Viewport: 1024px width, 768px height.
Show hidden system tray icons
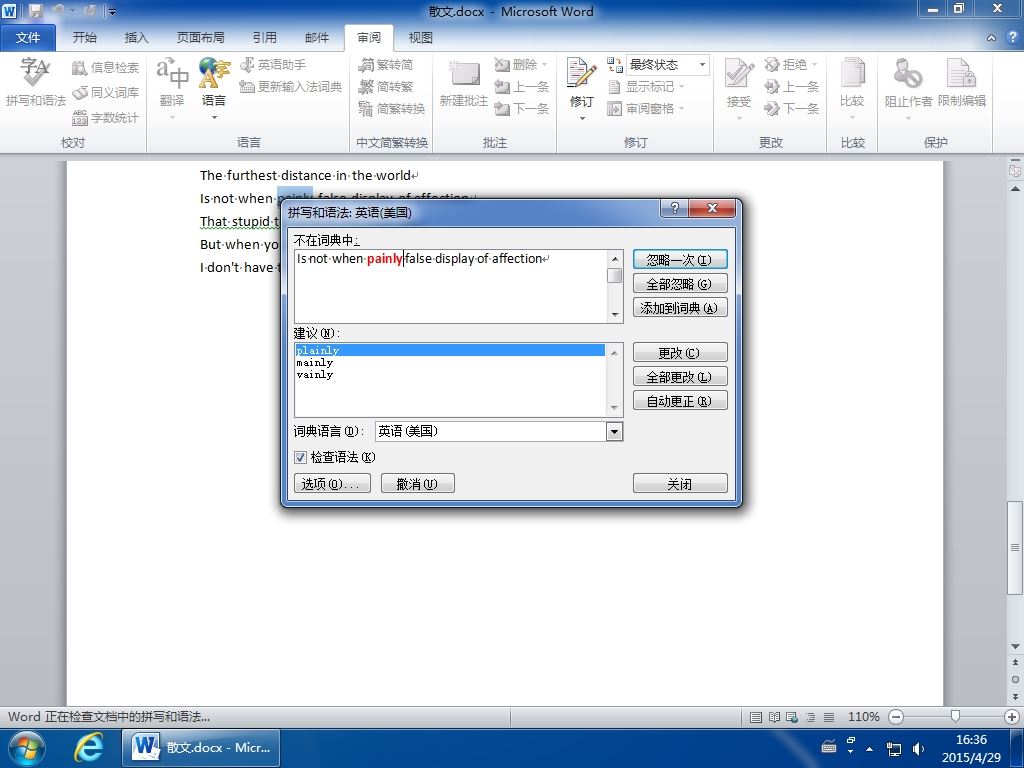869,748
